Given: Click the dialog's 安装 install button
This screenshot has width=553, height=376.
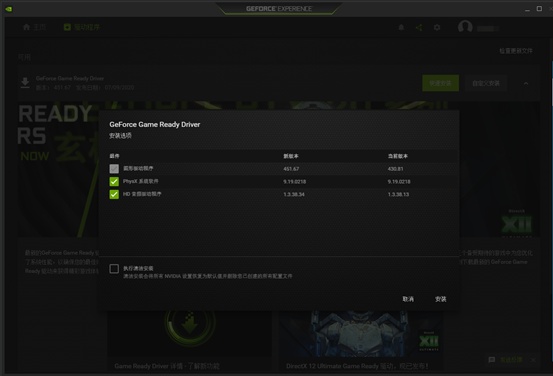Looking at the screenshot, I should 440,299.
